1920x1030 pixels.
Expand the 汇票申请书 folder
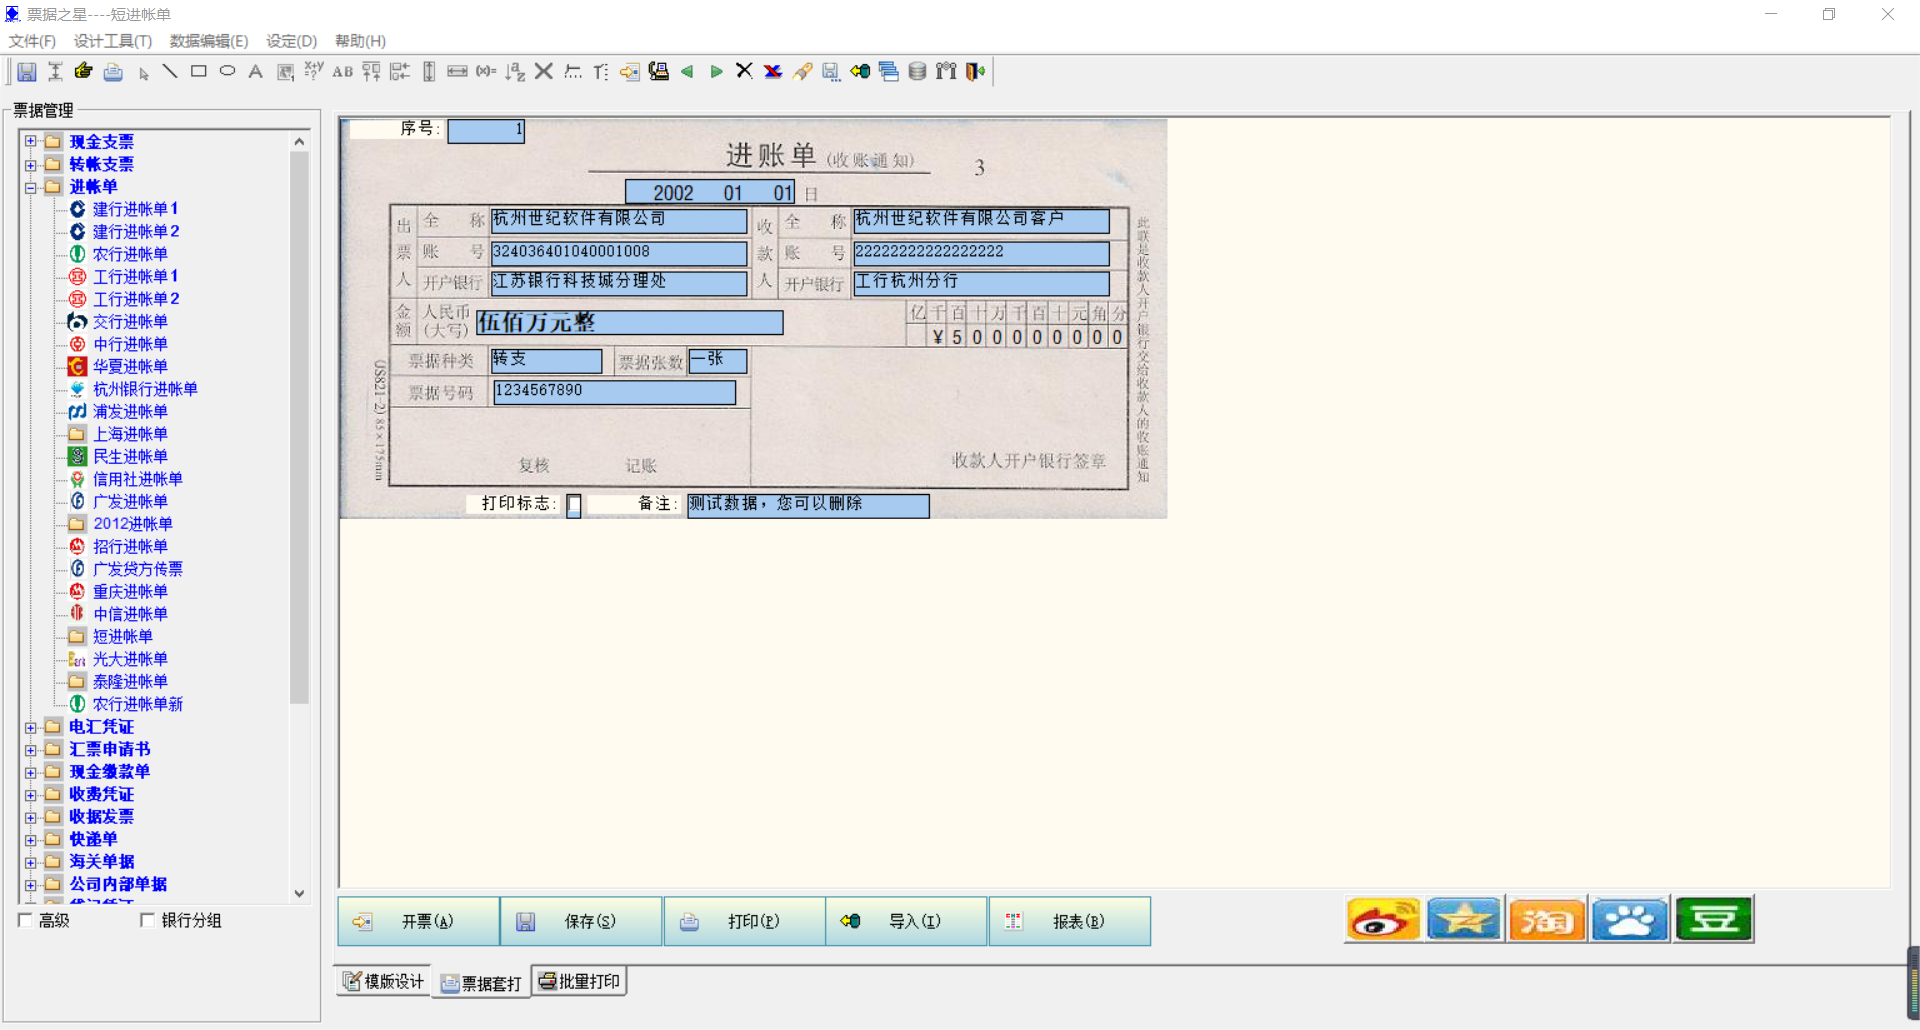pyautogui.click(x=30, y=750)
